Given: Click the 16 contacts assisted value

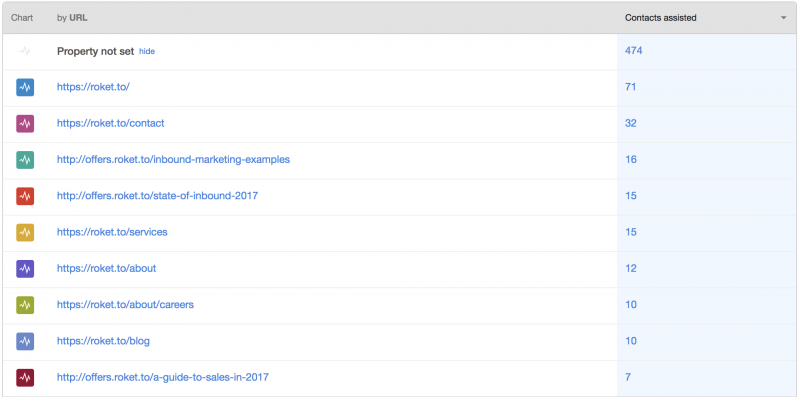Looking at the screenshot, I should [x=631, y=159].
